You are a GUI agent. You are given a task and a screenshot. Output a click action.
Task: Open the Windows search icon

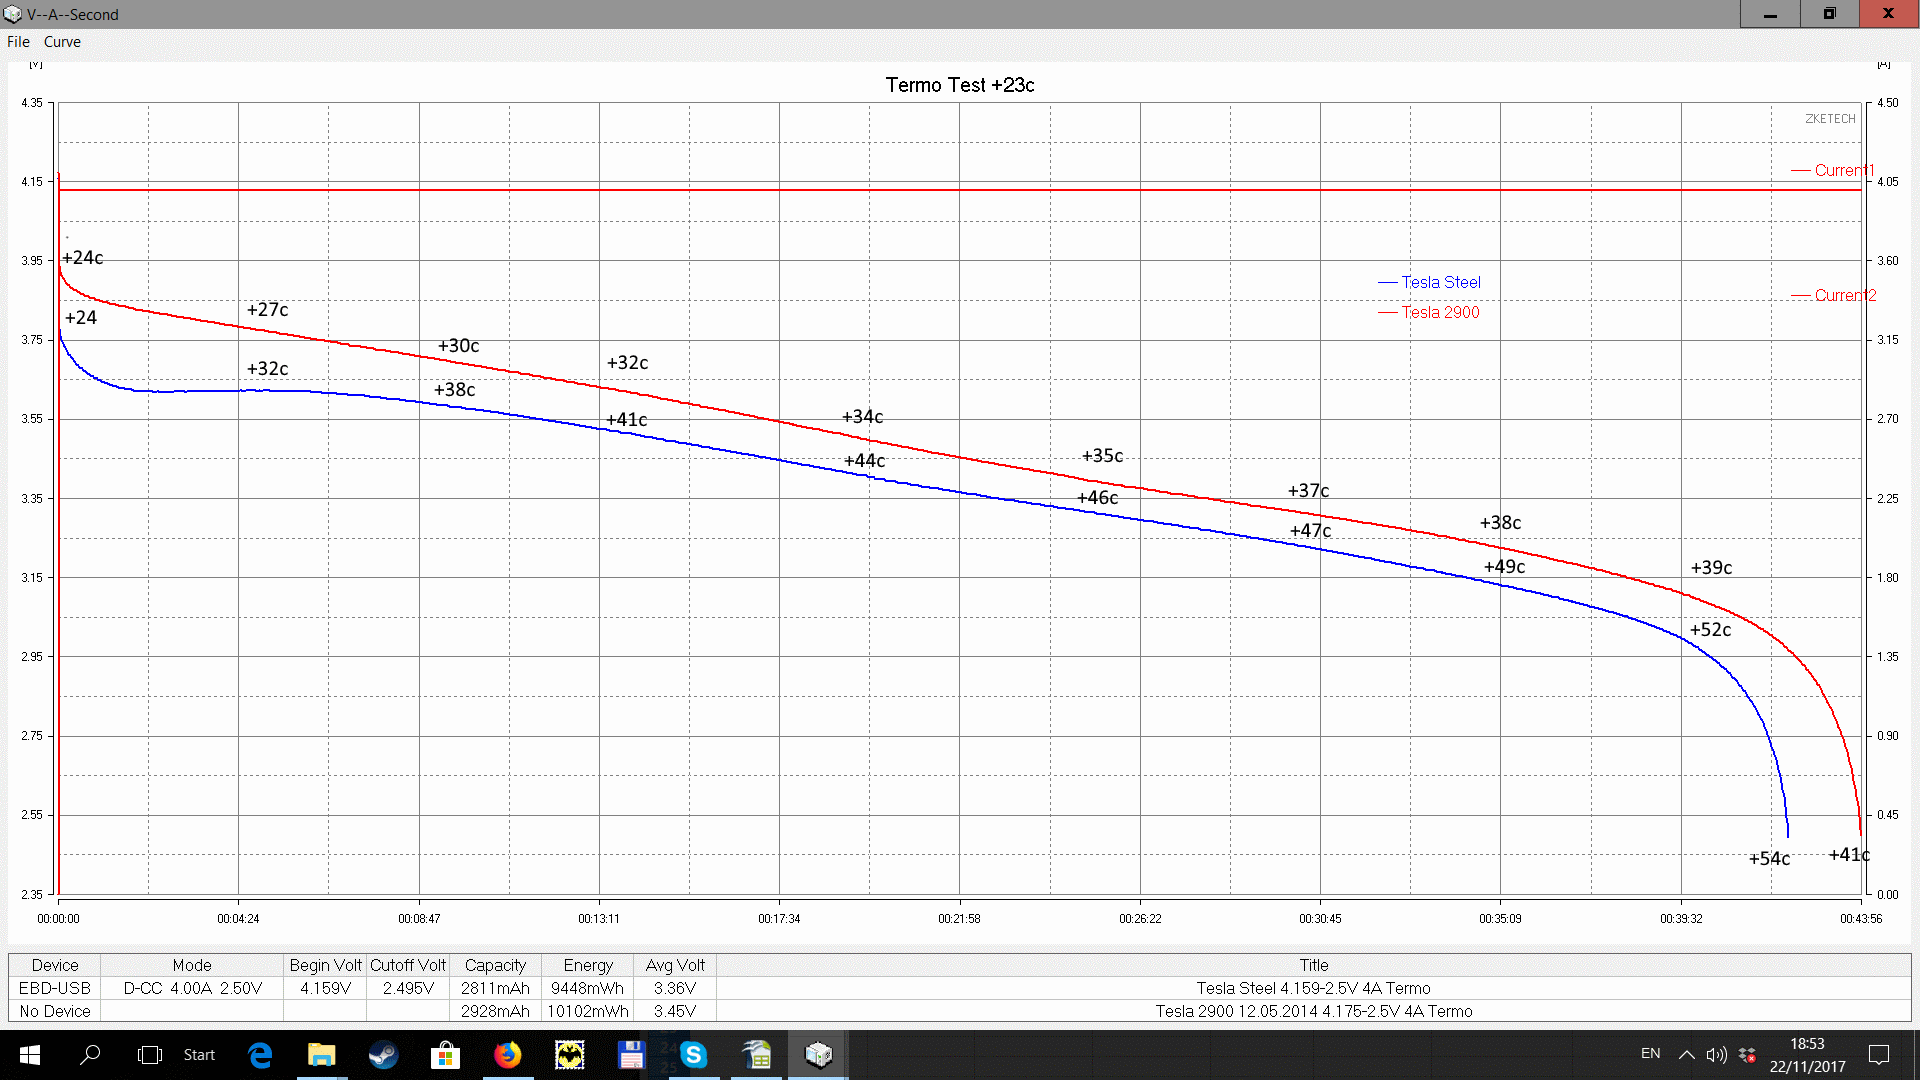[90, 1055]
